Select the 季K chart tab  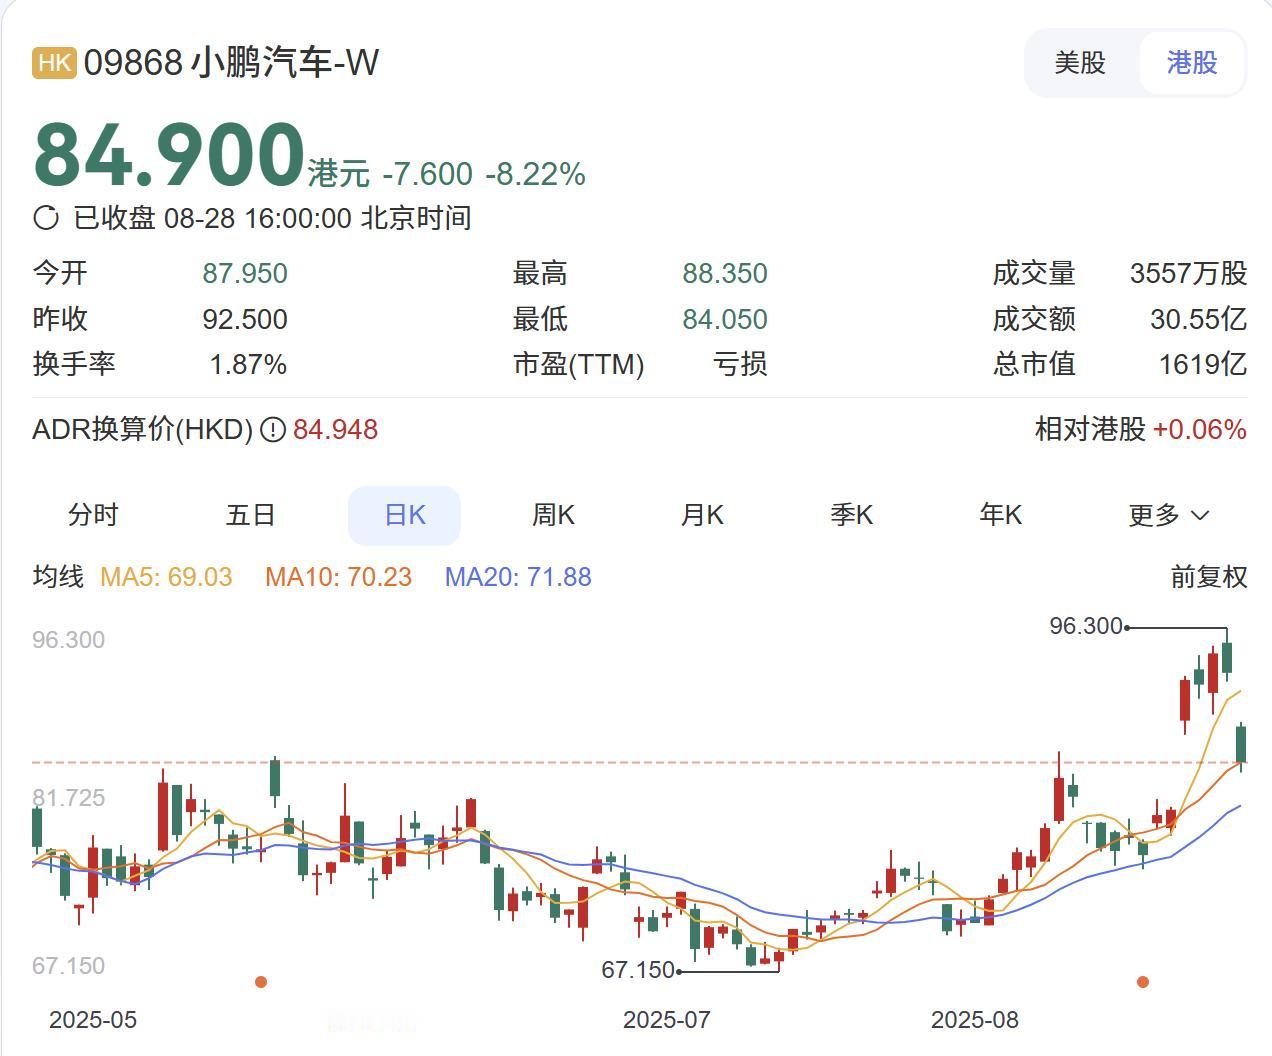[x=851, y=515]
